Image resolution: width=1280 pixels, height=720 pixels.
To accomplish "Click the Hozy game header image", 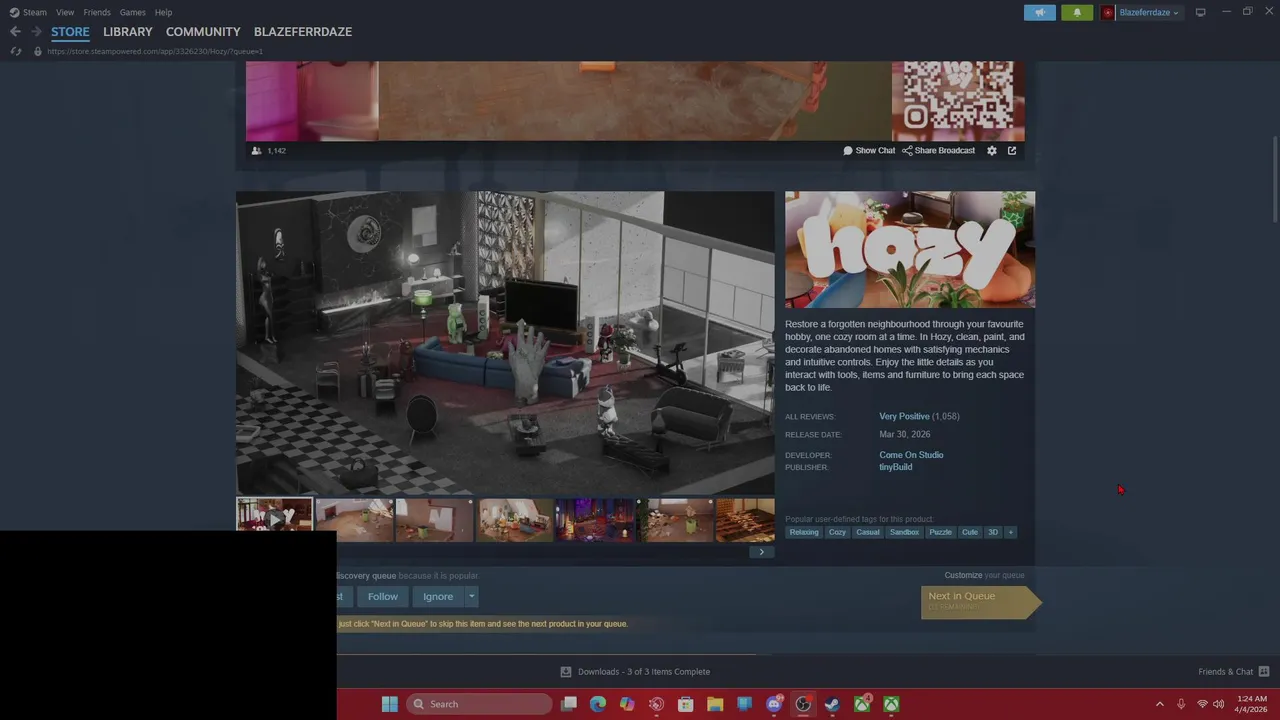I will (x=910, y=250).
